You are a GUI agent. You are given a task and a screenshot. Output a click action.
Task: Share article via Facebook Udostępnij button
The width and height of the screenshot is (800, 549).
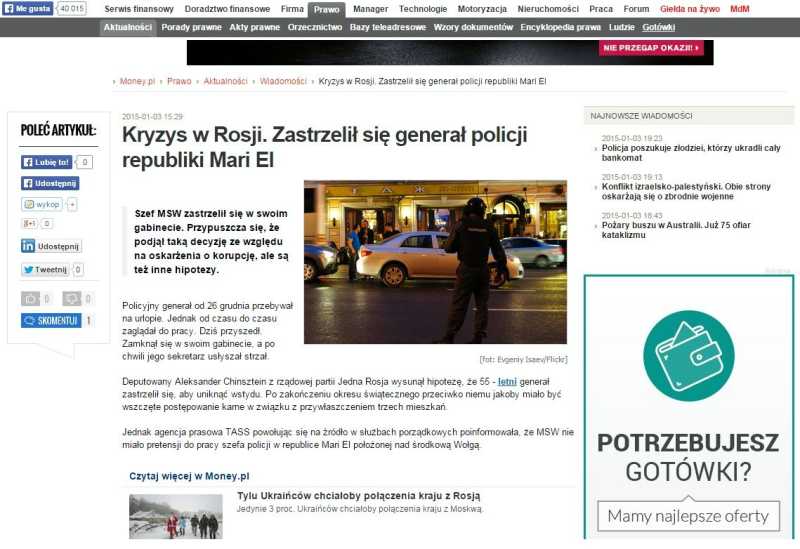50,183
